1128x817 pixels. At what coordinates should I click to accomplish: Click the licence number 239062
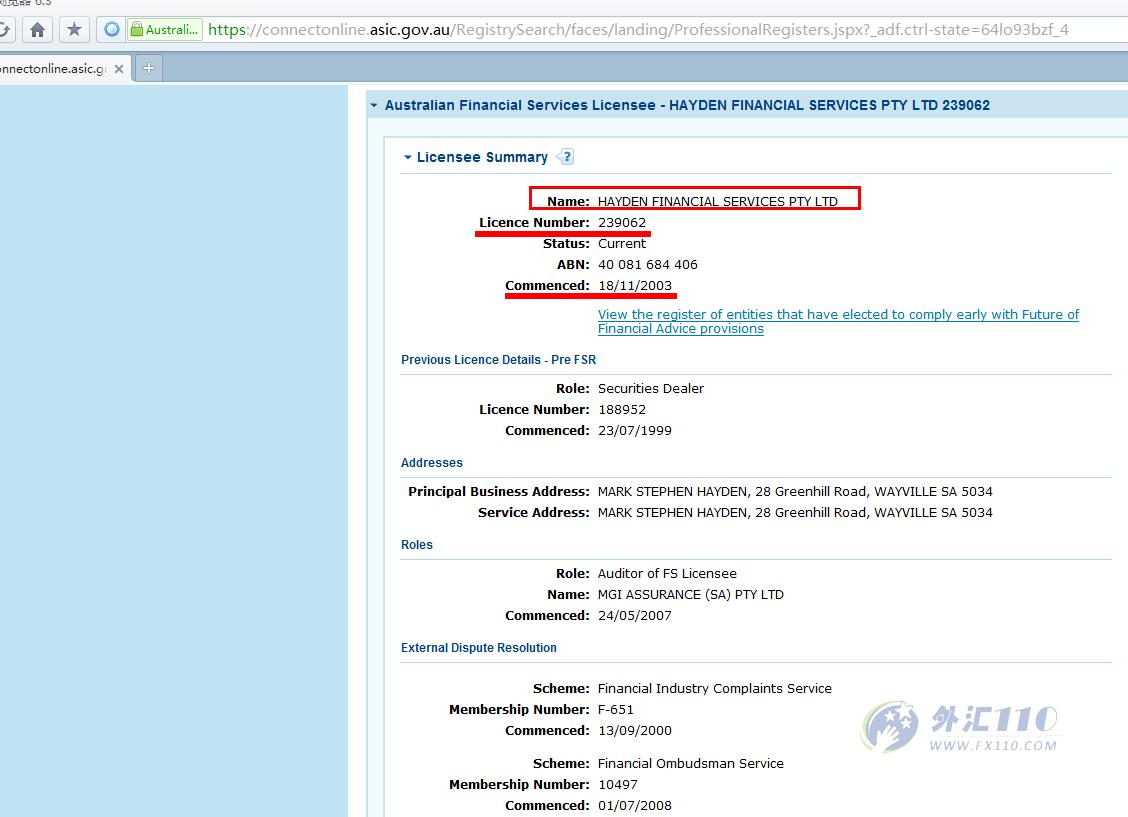pyautogui.click(x=622, y=223)
